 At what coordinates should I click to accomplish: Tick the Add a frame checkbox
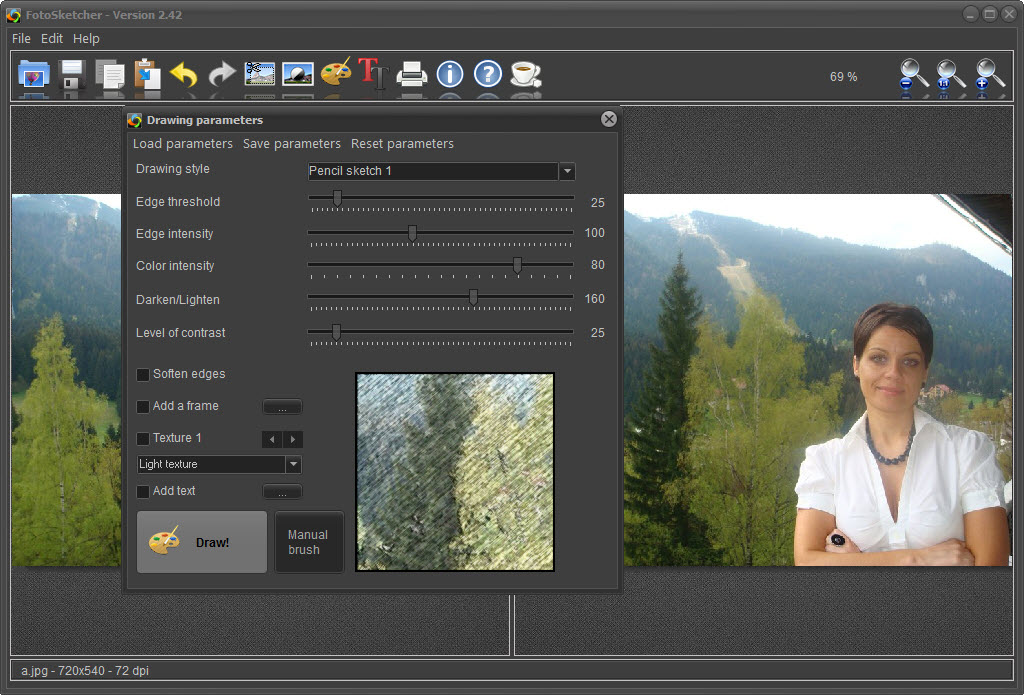[143, 406]
